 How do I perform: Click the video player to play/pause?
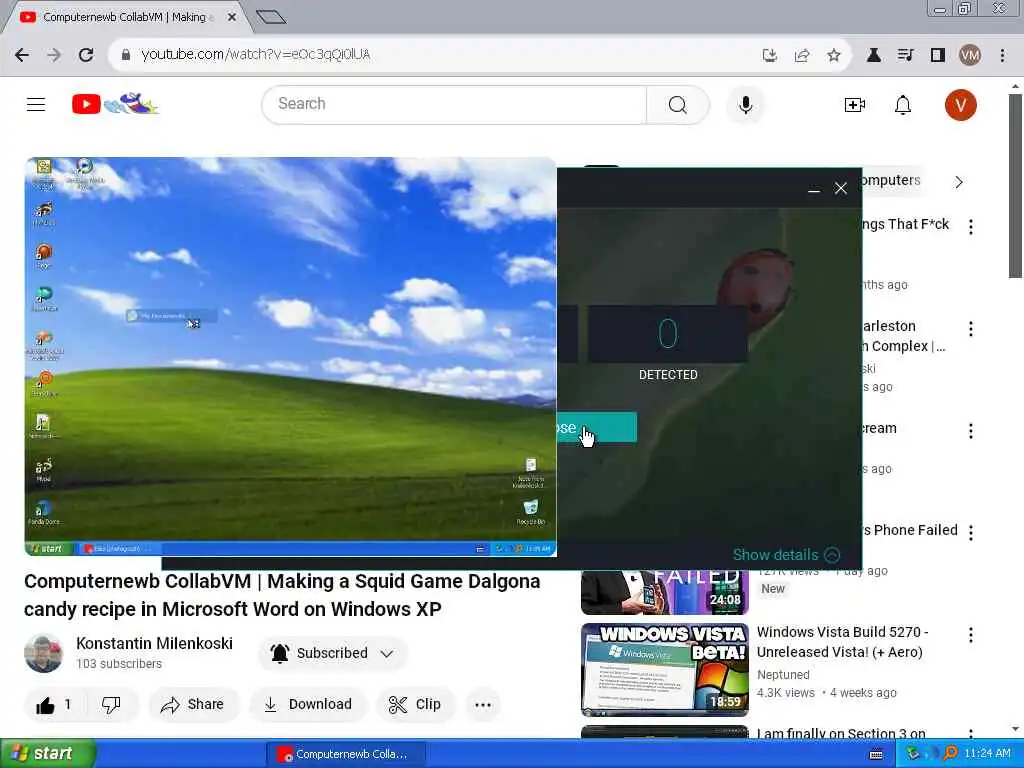click(x=291, y=357)
